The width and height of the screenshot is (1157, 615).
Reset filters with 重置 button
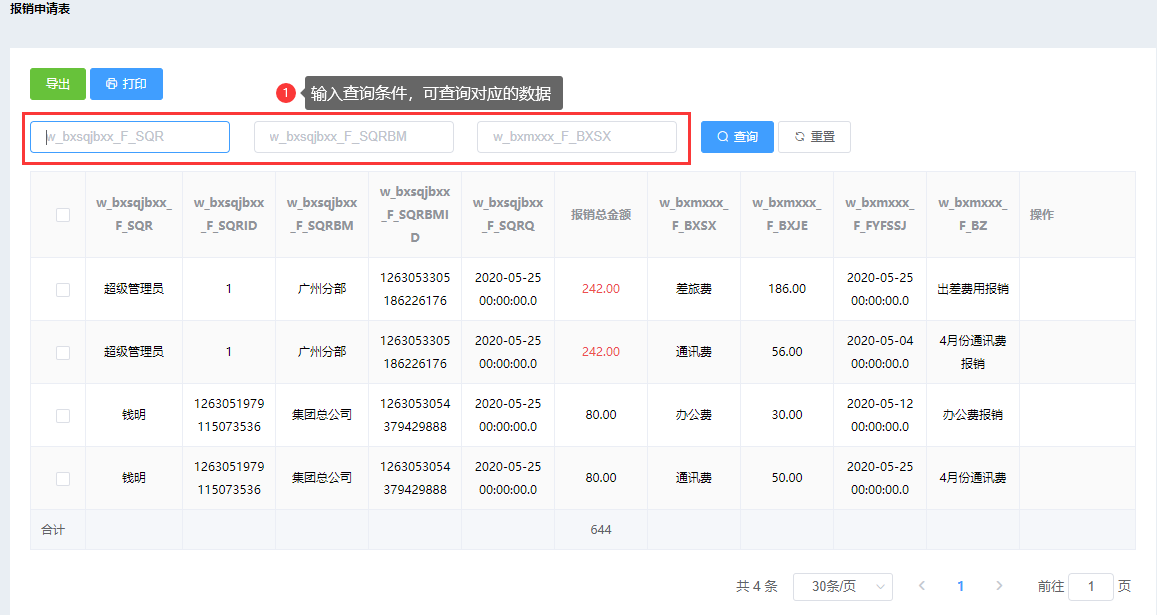814,137
